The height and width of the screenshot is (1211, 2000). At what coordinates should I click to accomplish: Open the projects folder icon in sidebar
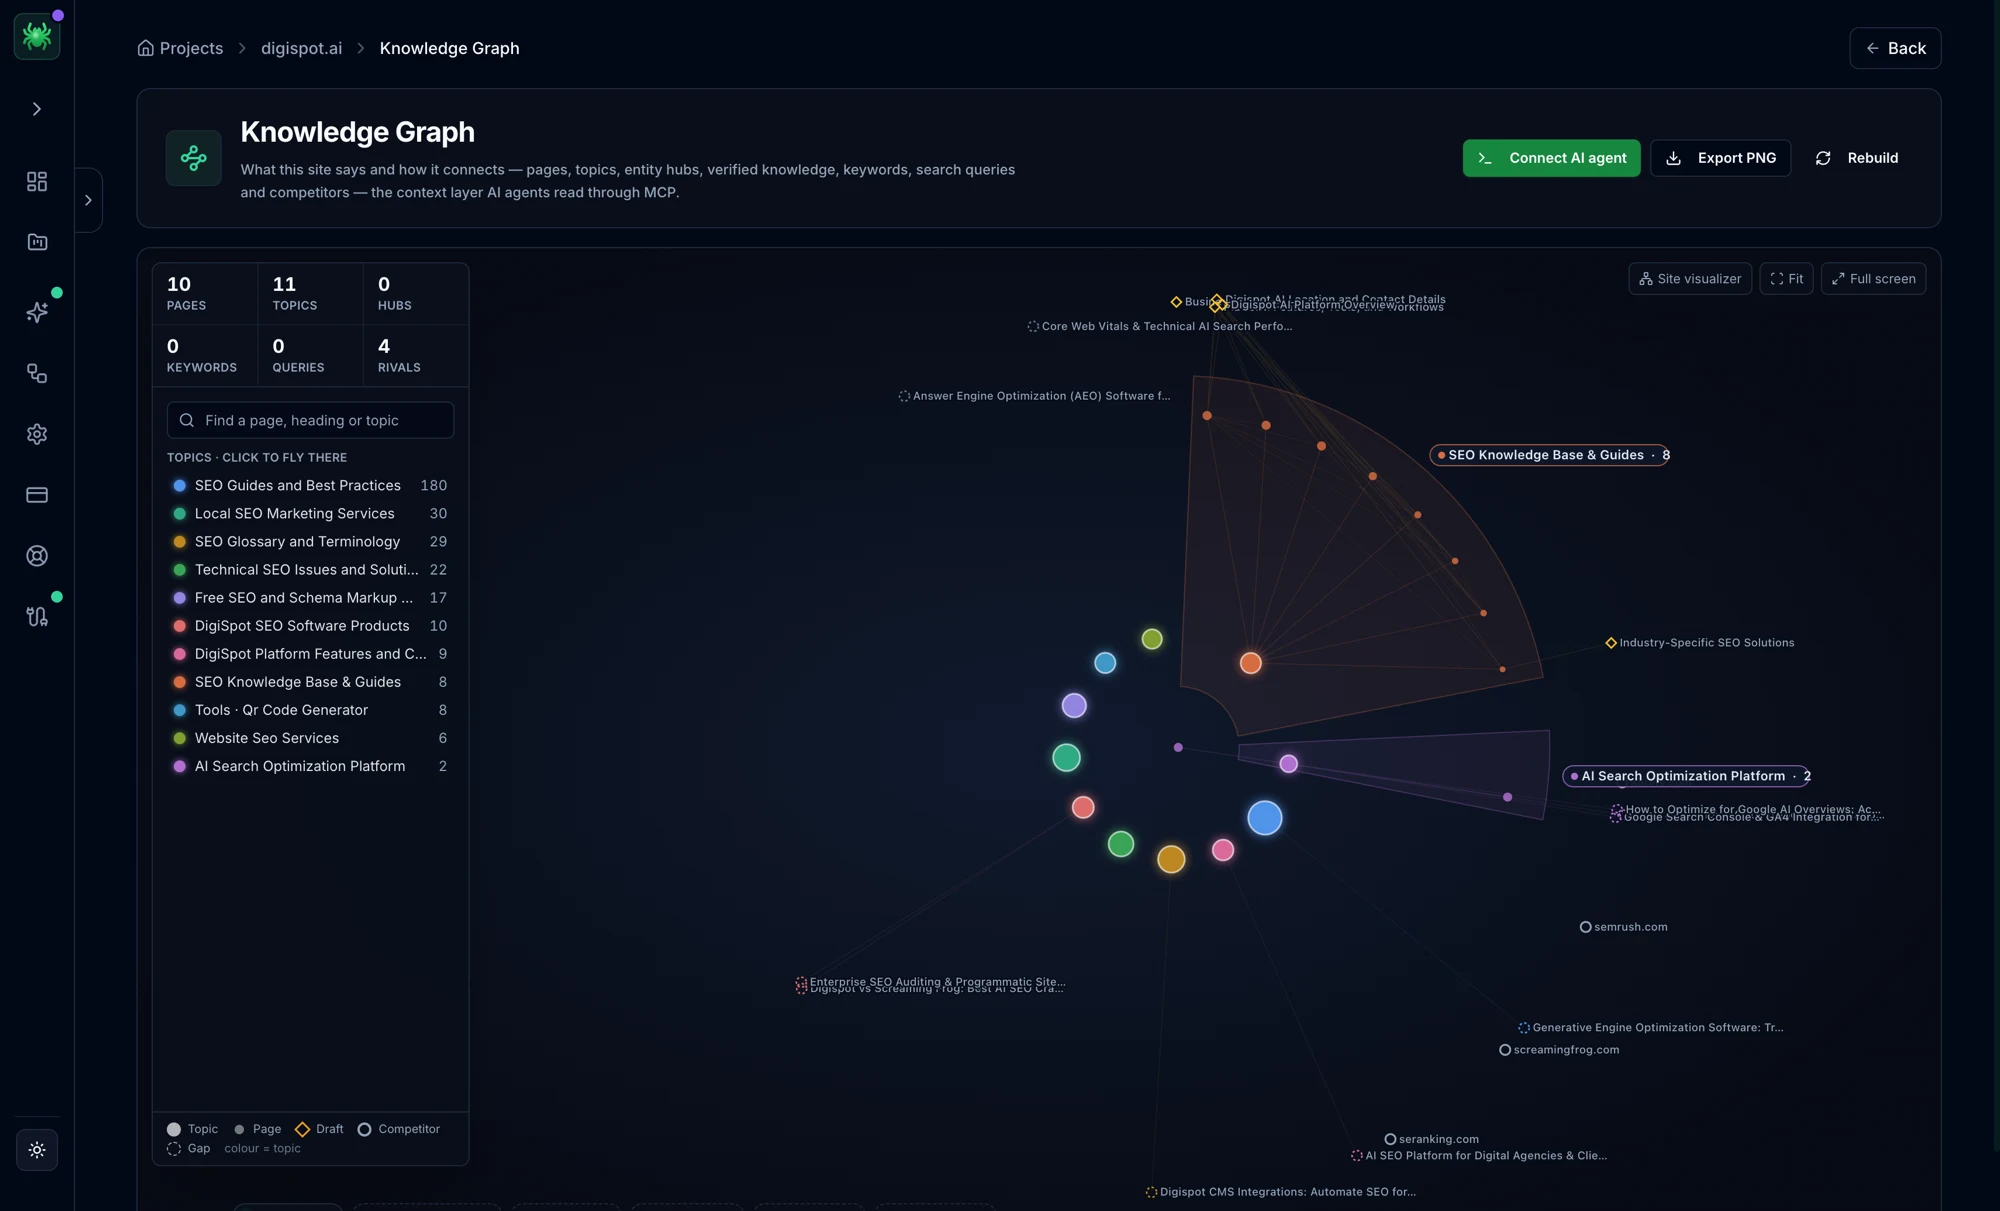point(37,242)
